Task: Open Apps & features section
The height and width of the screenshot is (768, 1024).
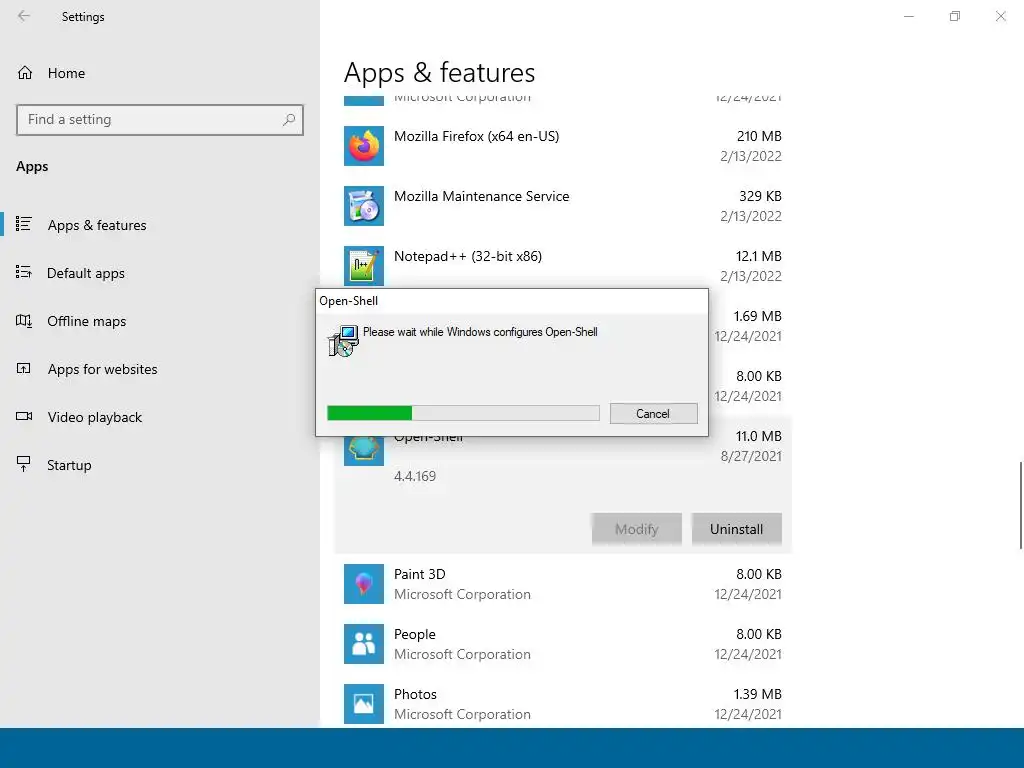Action: [97, 225]
